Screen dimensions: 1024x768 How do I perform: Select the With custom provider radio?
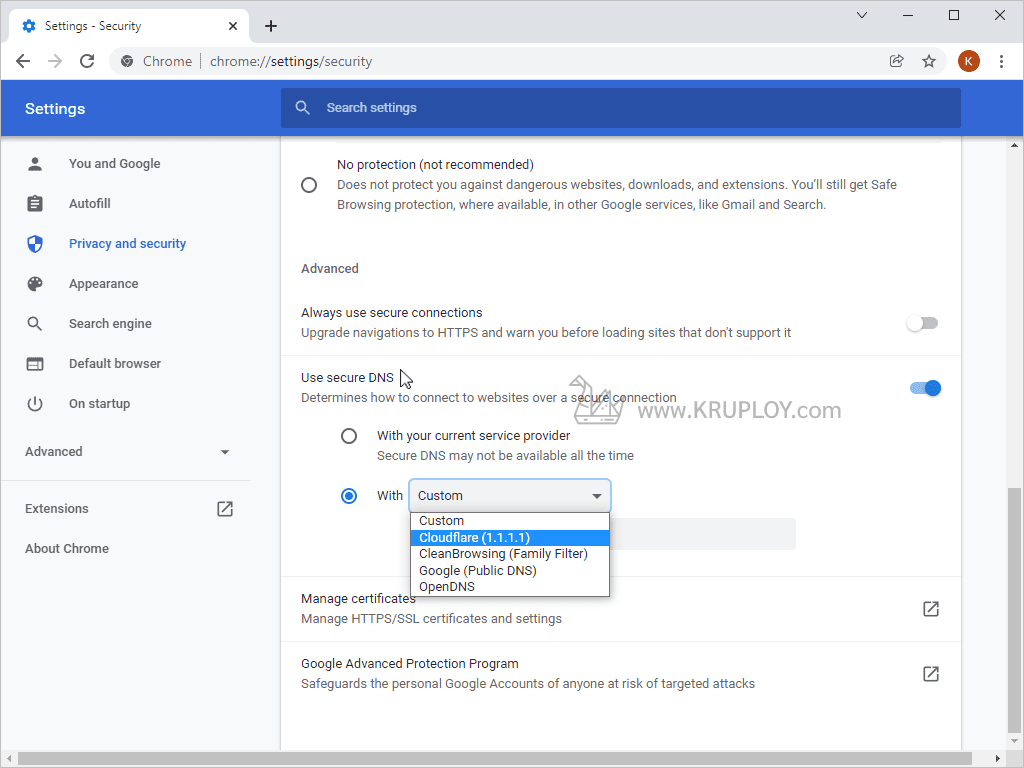(x=349, y=496)
